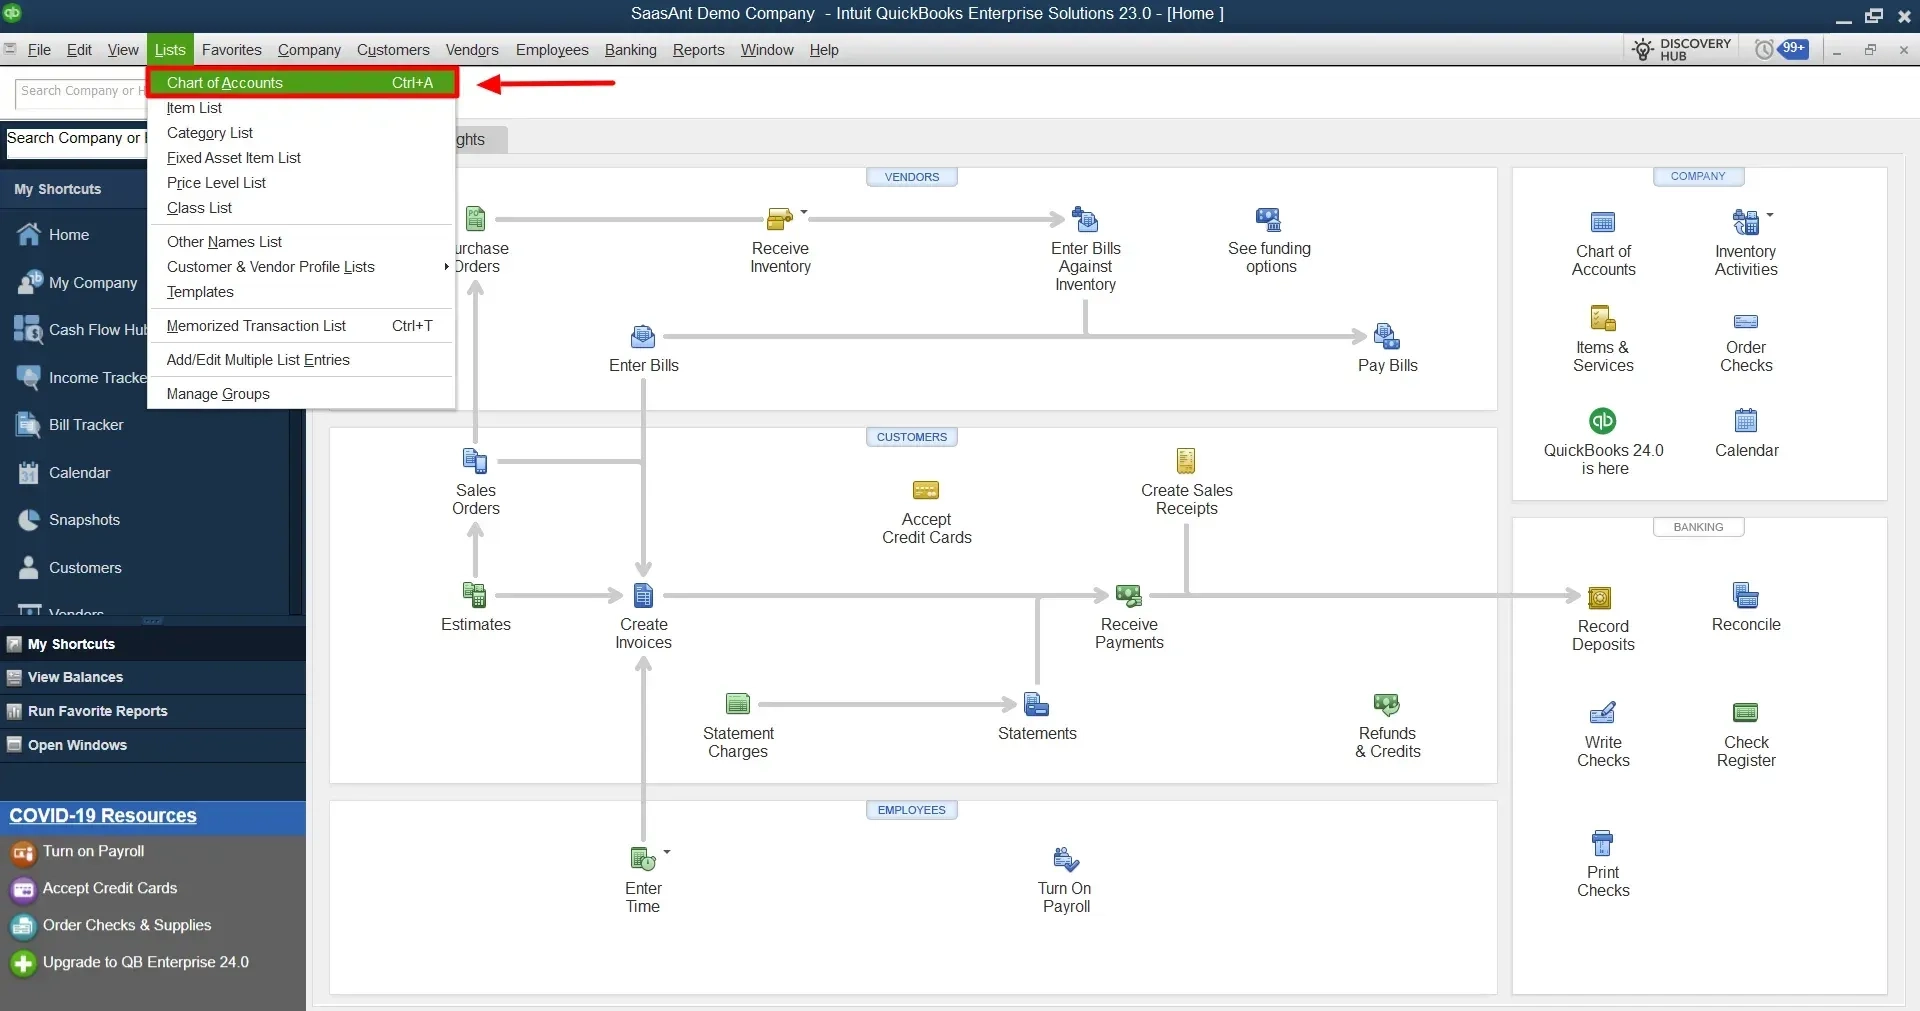
Task: Click the Enter Bills icon
Action: (x=643, y=336)
